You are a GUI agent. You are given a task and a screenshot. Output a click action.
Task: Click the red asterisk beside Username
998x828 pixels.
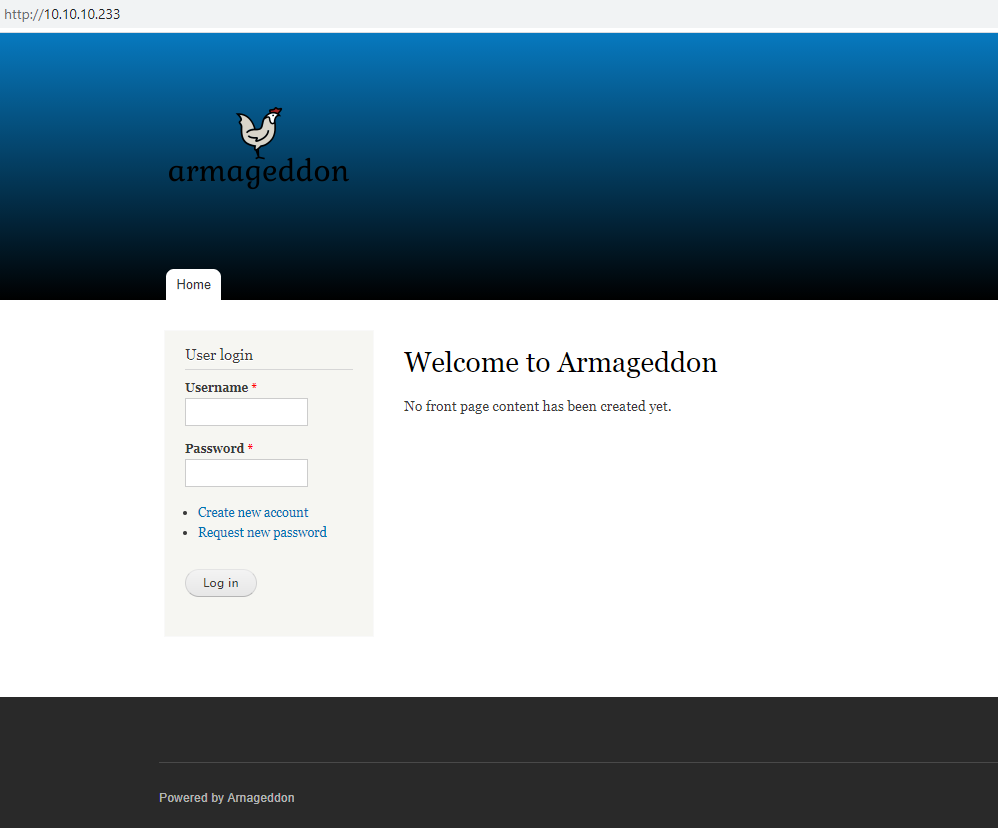[254, 388]
